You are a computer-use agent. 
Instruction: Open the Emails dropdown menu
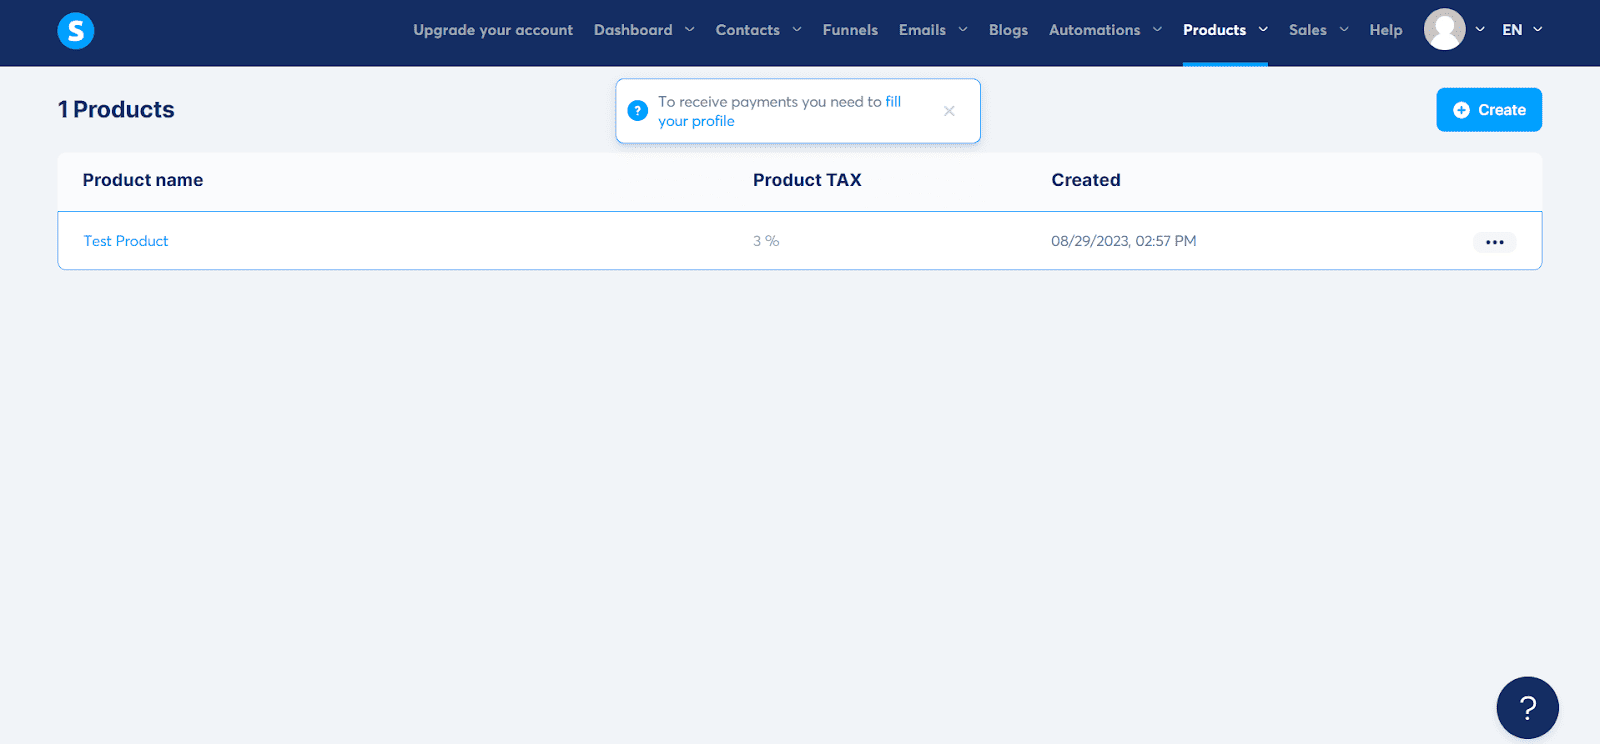coord(932,30)
